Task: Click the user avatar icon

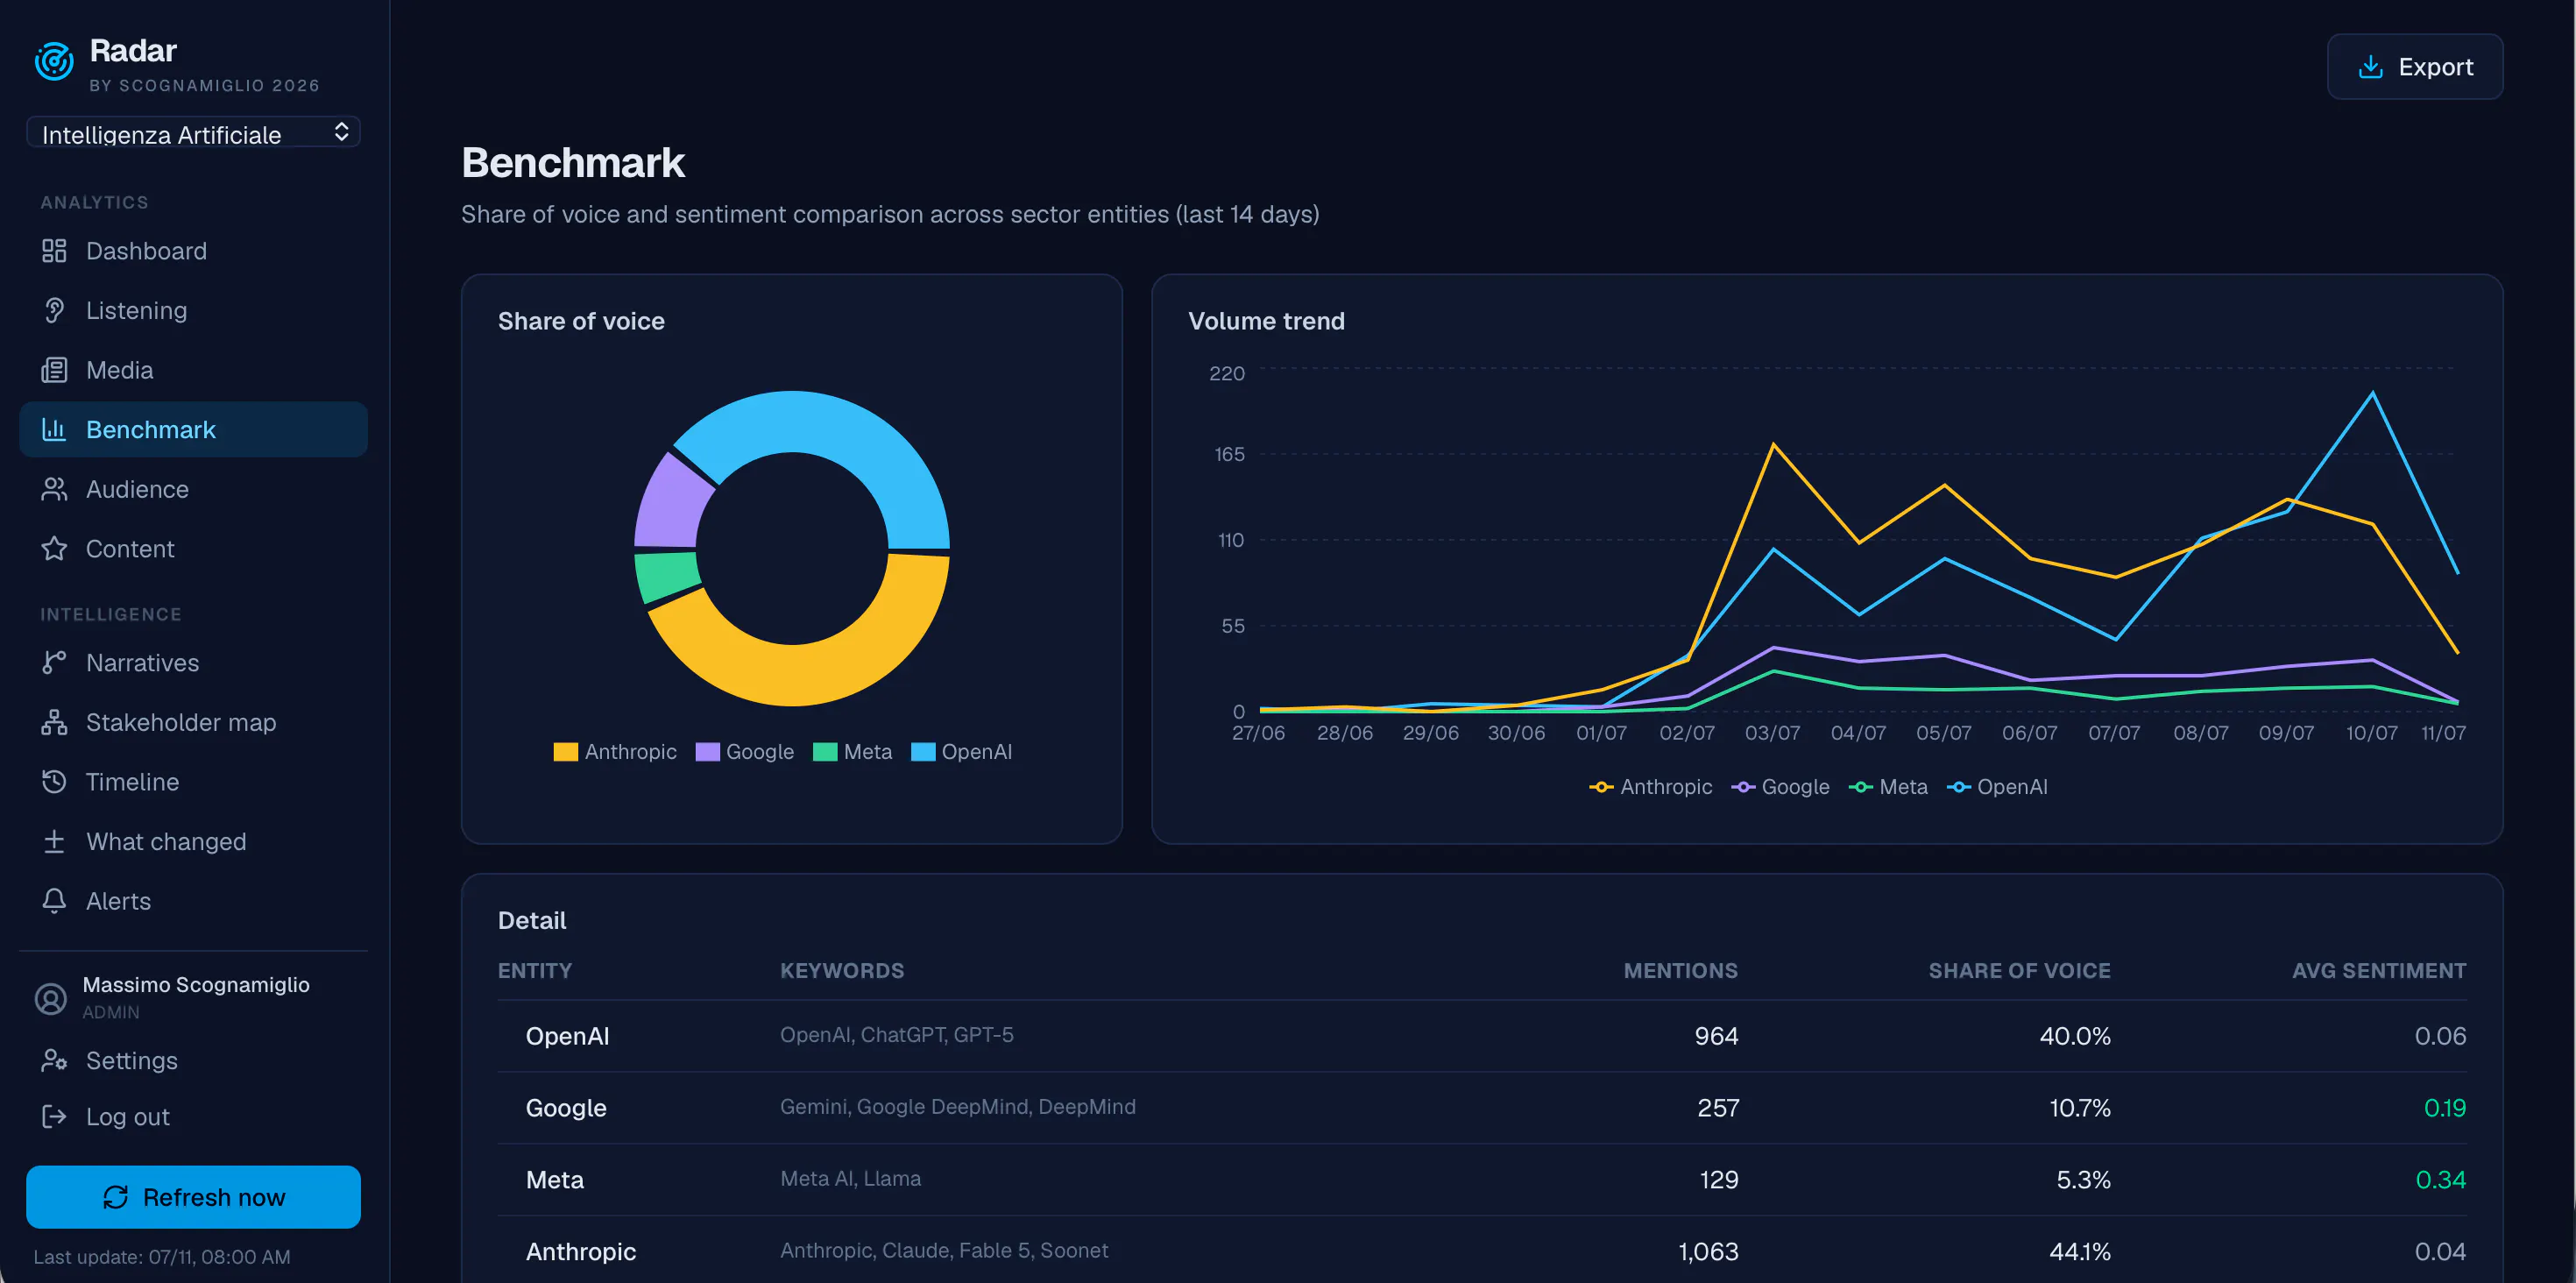Action: [51, 998]
